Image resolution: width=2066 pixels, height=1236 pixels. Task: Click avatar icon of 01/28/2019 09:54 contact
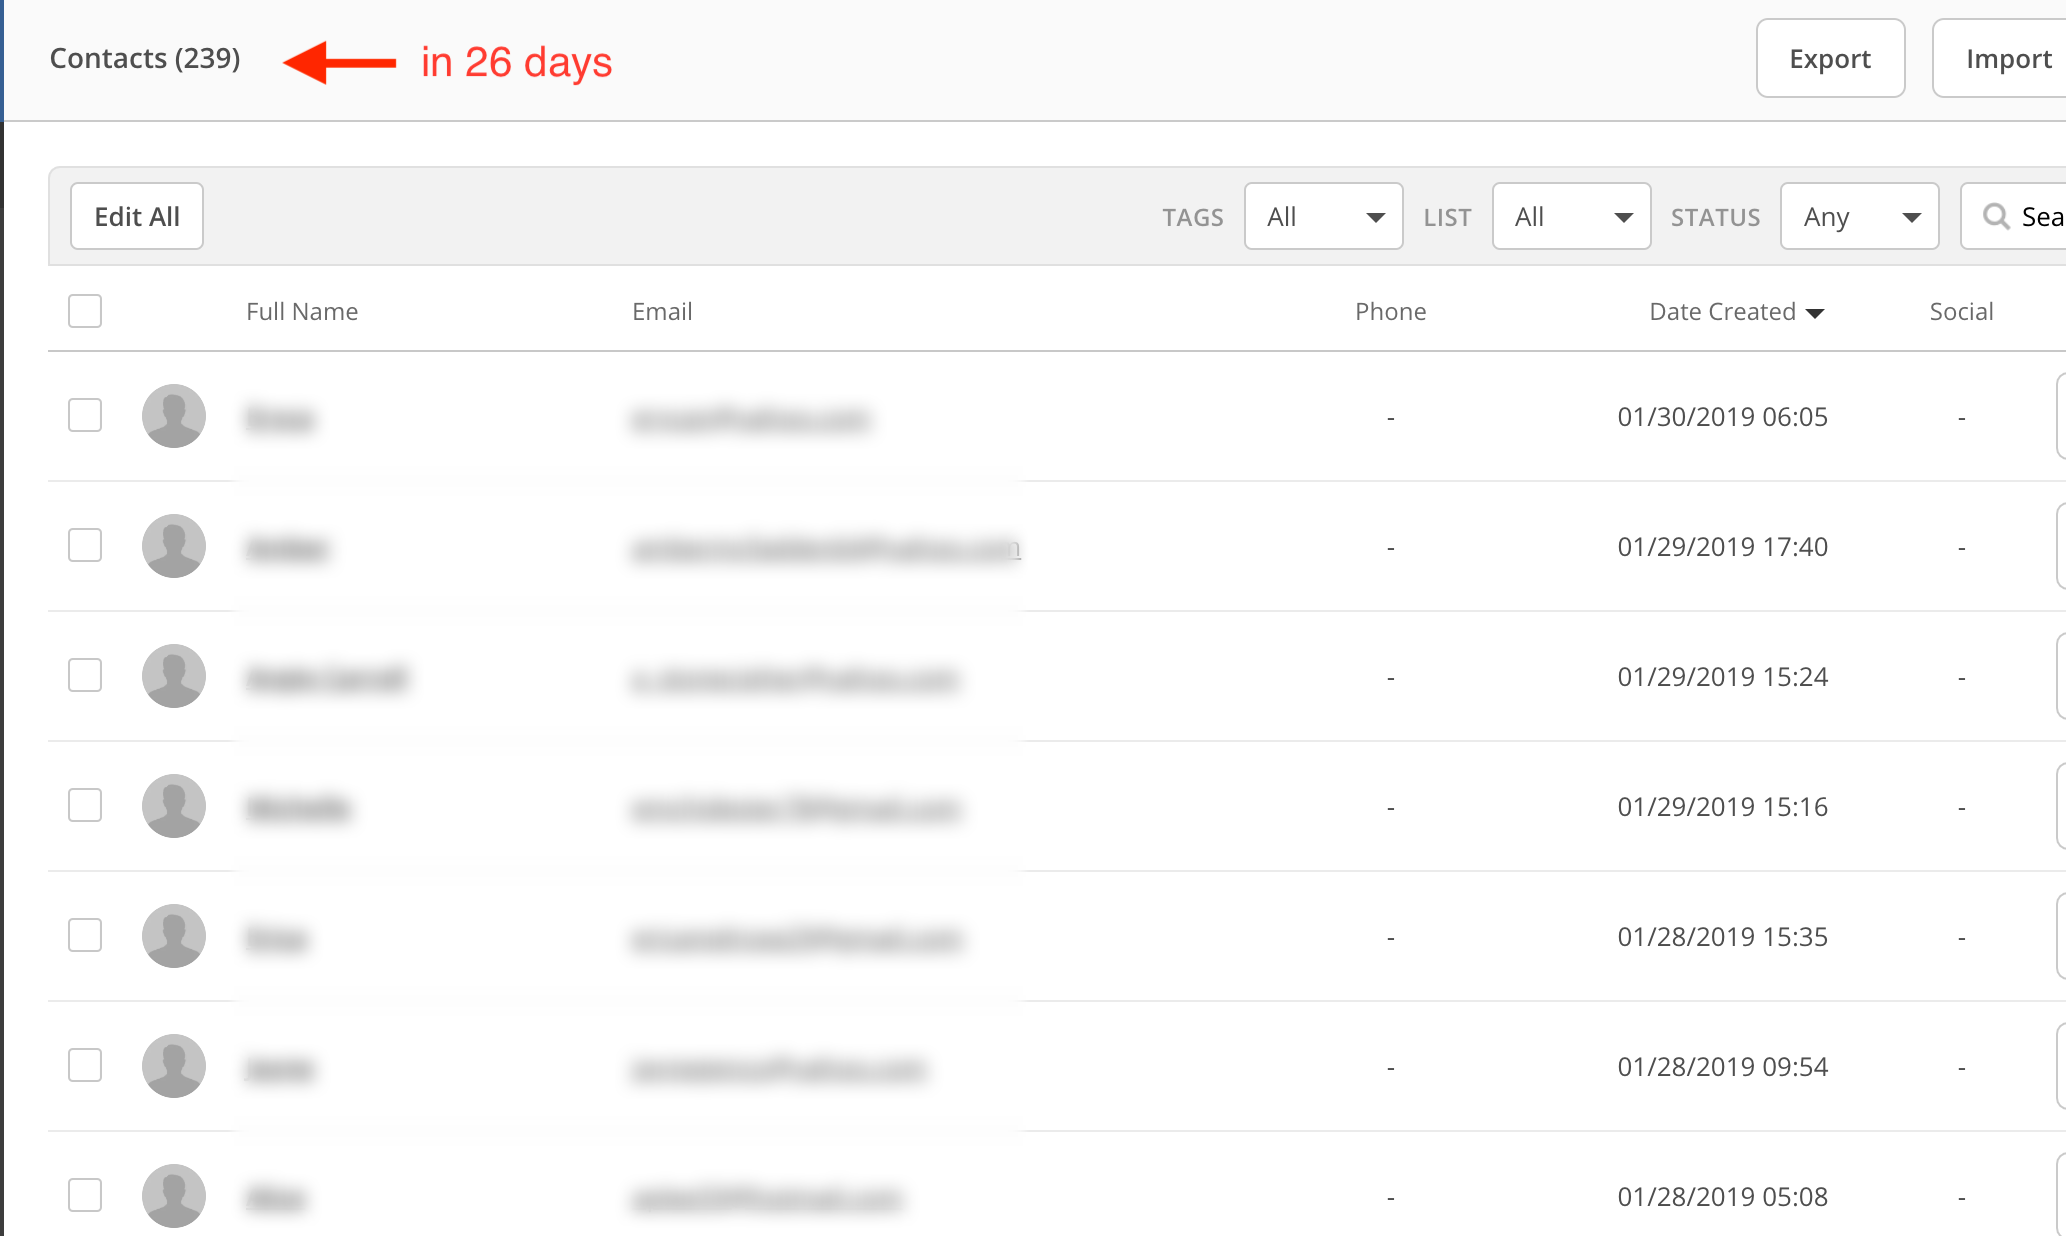(x=174, y=1066)
